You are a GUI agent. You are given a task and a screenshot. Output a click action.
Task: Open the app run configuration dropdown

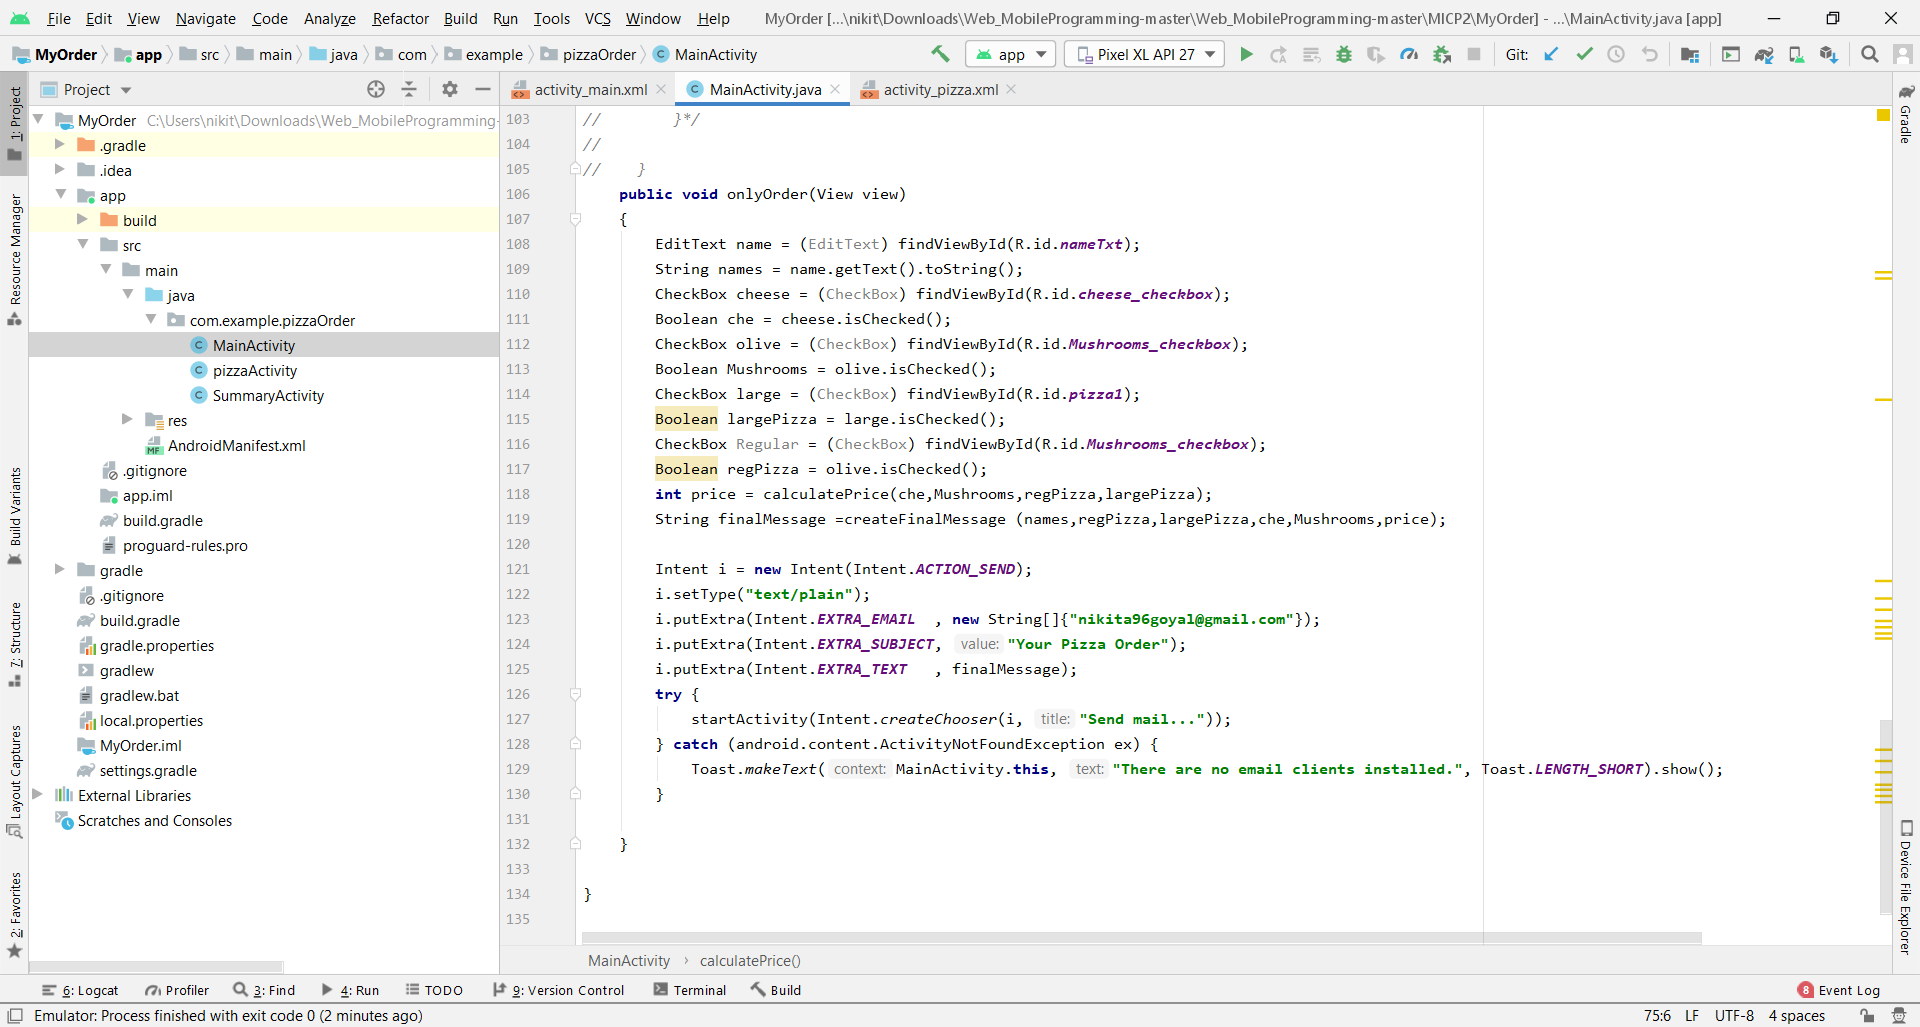tap(1011, 54)
